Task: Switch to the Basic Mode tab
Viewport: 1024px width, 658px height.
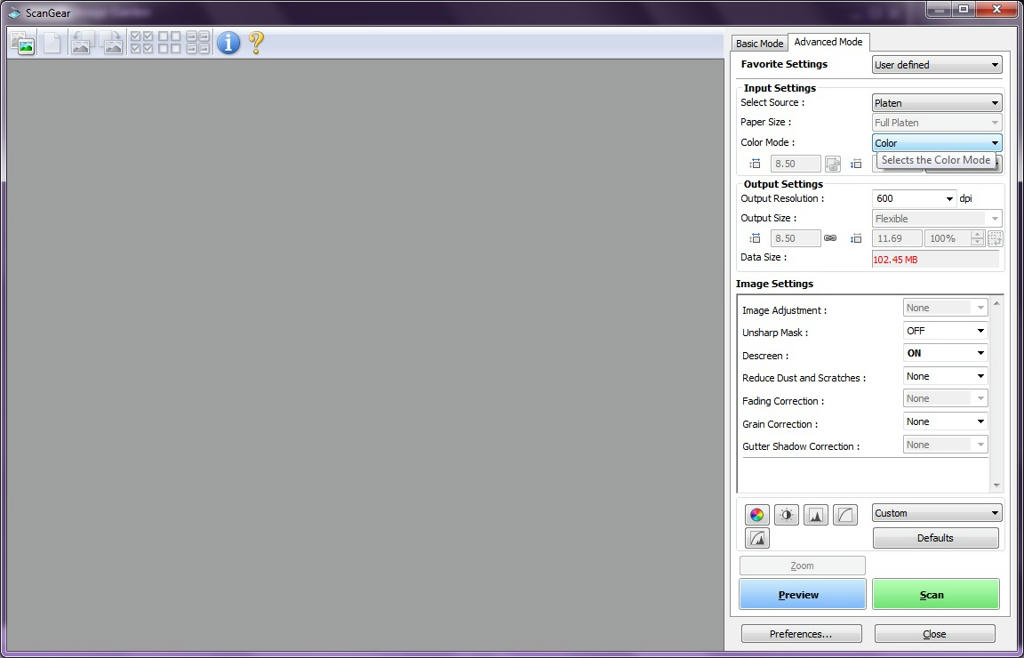Action: (759, 44)
